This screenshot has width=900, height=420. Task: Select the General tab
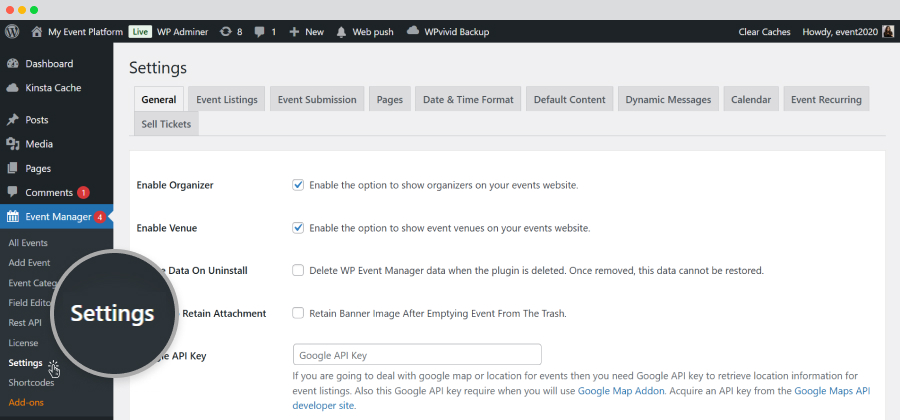pyautogui.click(x=159, y=99)
